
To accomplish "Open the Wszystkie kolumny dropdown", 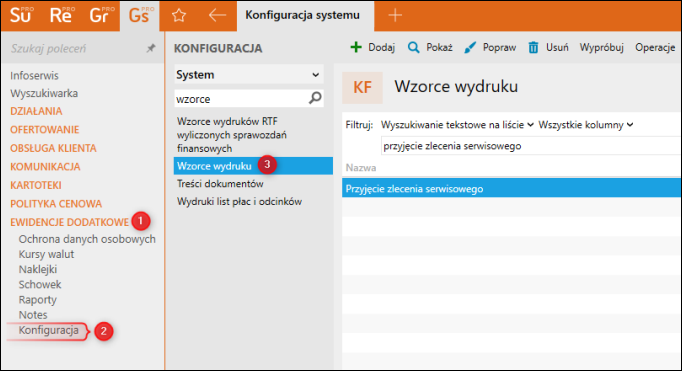I will 585,125.
